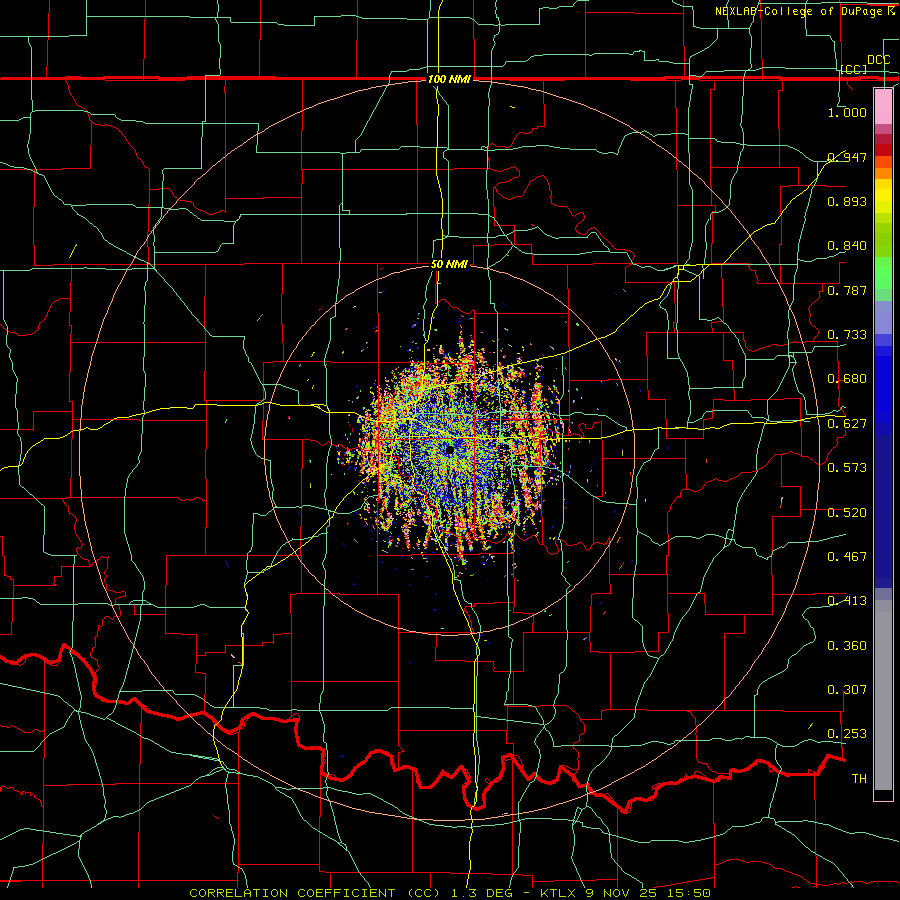Click the pink segment of the color bar

click(883, 106)
